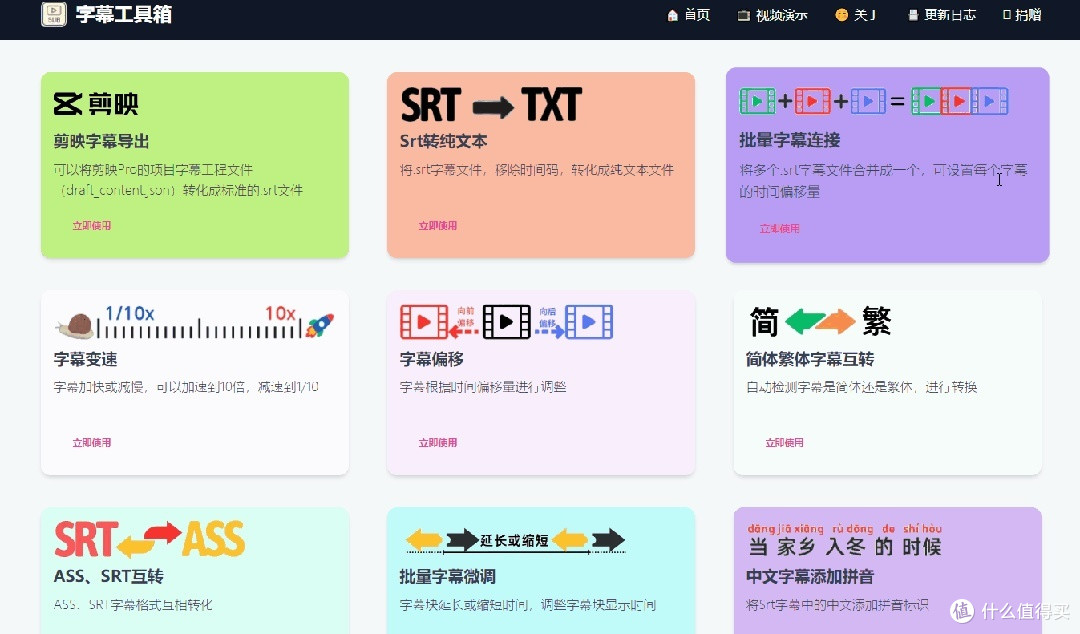Click the description under 简体繁体字幕互转
The width and height of the screenshot is (1080, 634).
tap(862, 387)
